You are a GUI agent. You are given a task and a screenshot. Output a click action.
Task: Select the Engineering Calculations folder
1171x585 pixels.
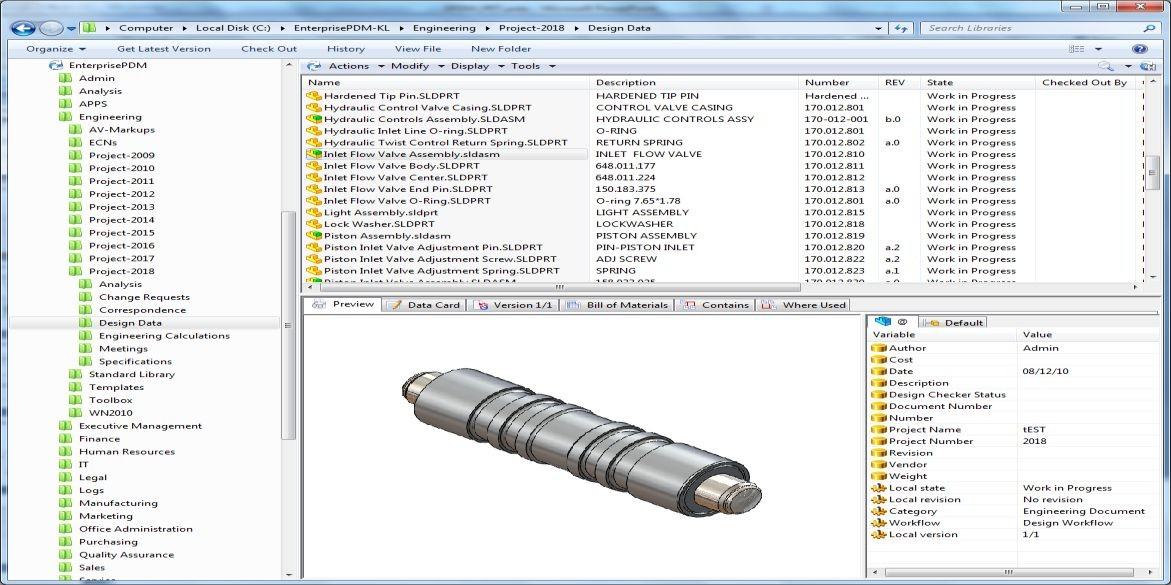pos(164,336)
